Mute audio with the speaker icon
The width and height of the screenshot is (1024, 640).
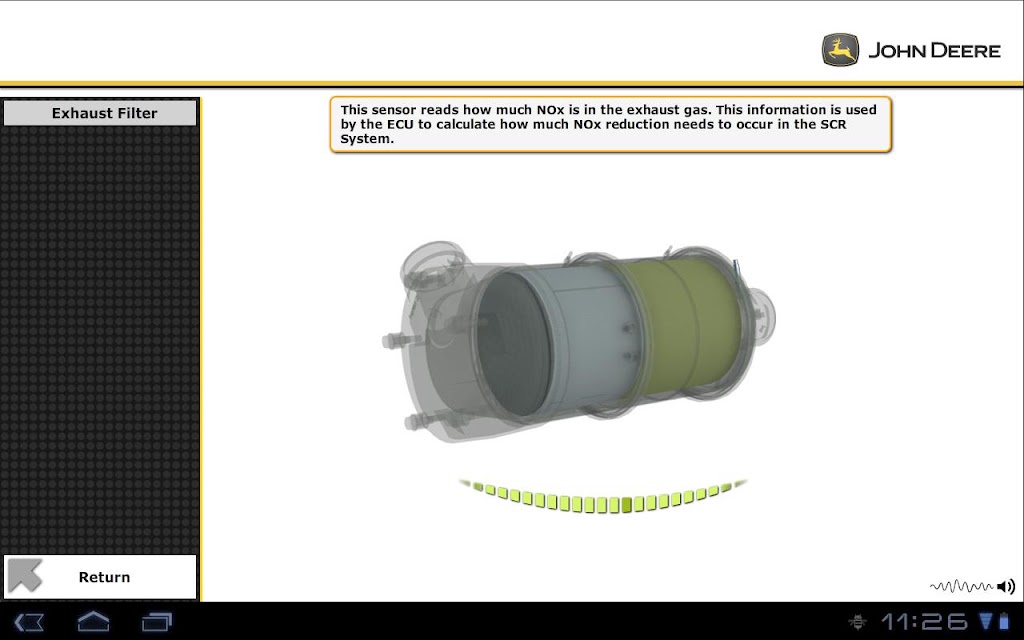pos(1006,586)
